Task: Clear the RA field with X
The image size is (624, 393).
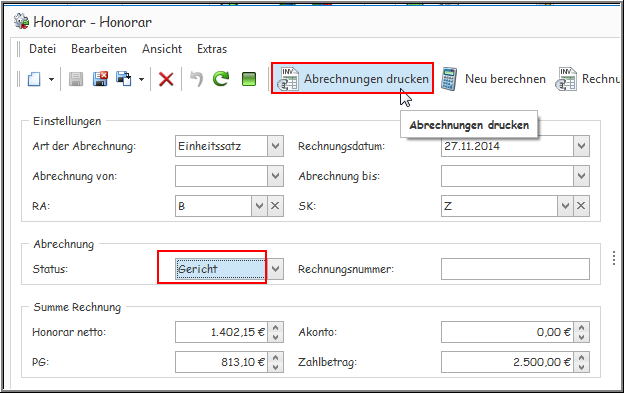Action: (x=275, y=206)
